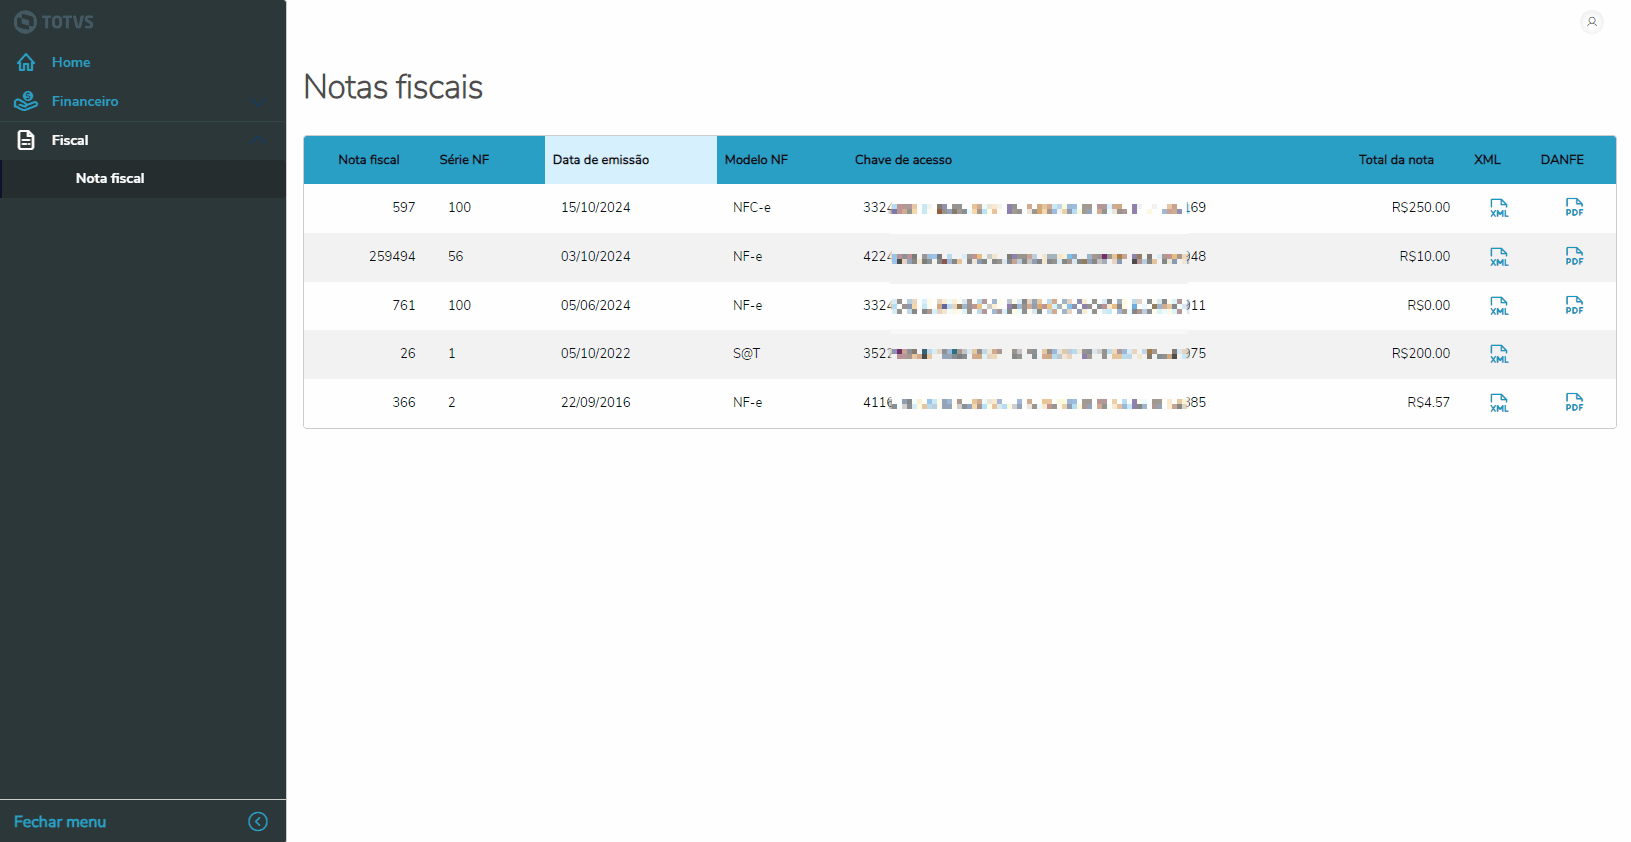This screenshot has height=842, width=1631.
Task: Collapse sidebar using the Fechar menu arrow icon
Action: click(x=258, y=822)
